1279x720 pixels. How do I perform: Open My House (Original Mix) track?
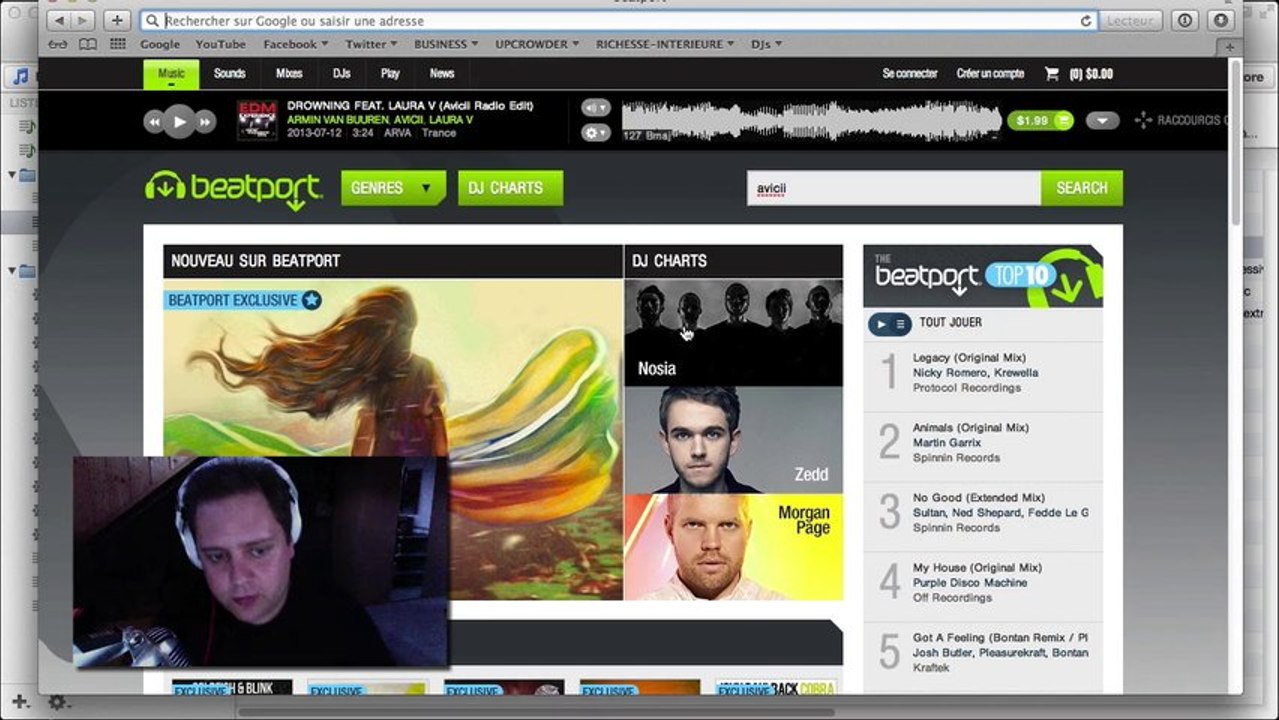pos(977,567)
